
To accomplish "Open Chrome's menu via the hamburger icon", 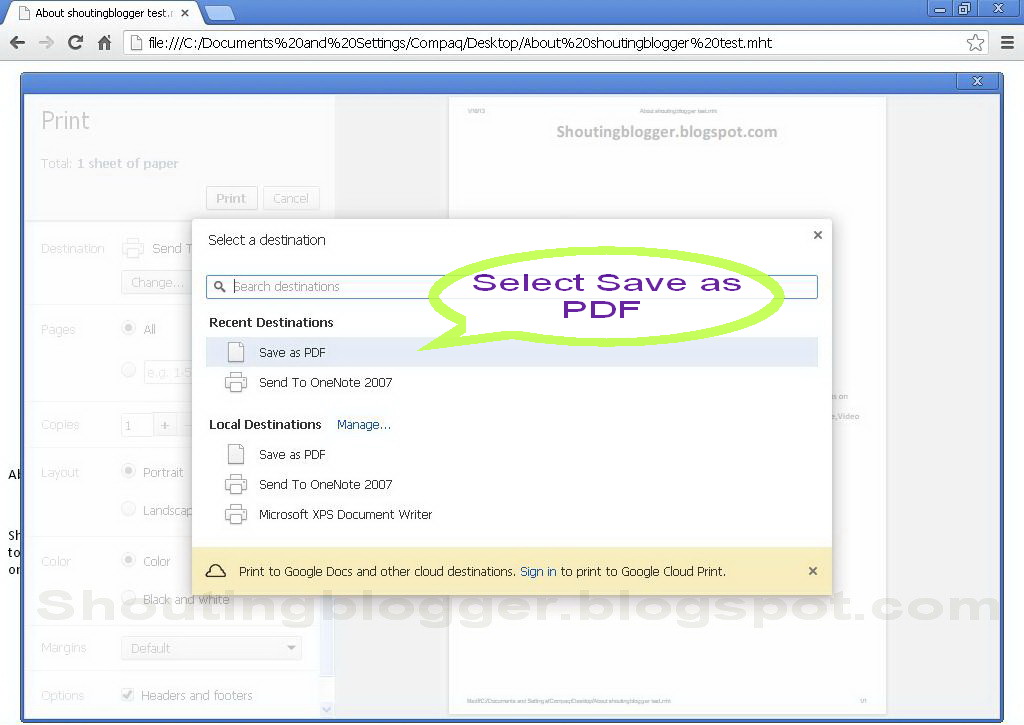I will 1008,43.
